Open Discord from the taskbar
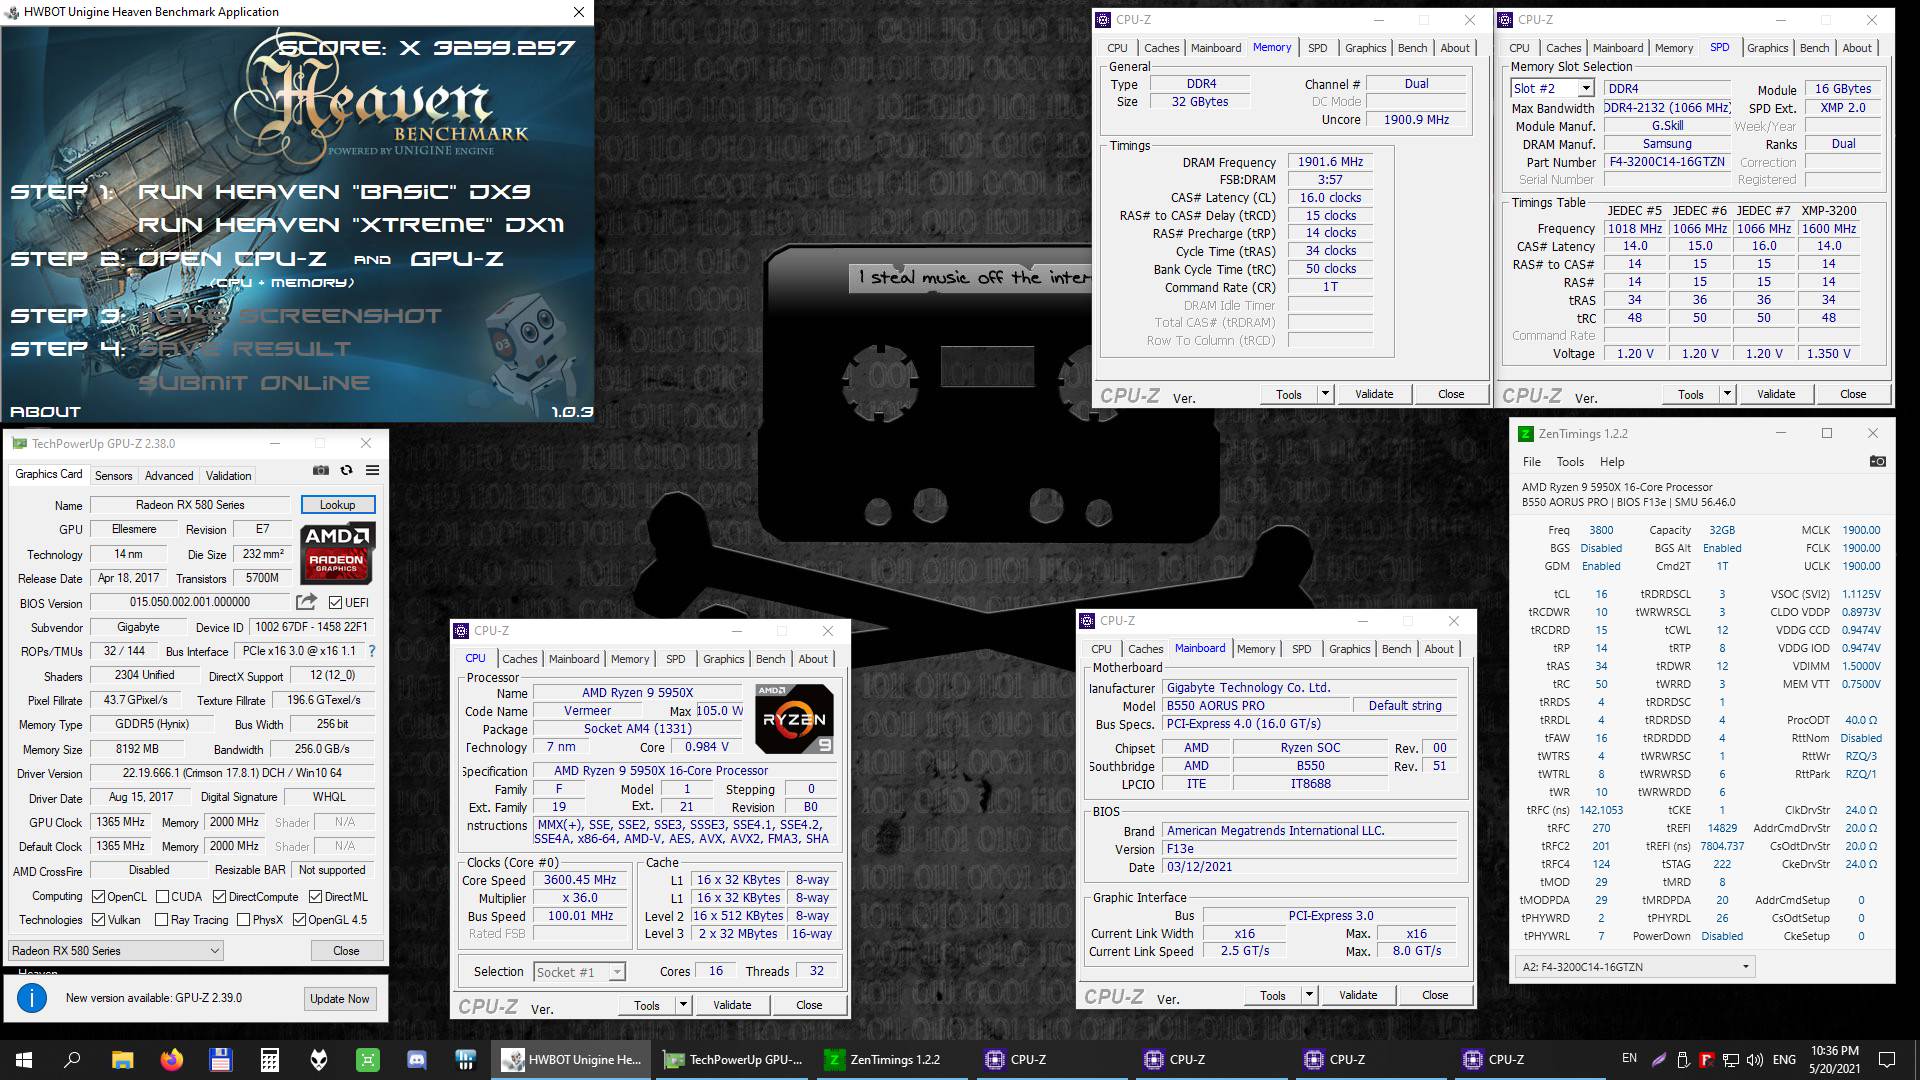 click(416, 1059)
